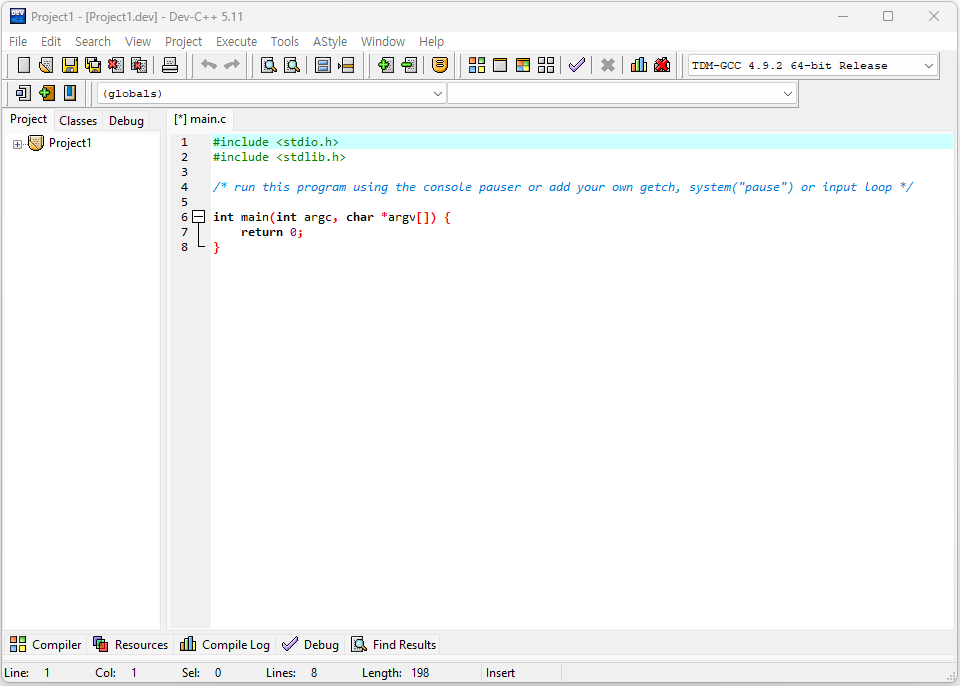Click the 'Length: 198' status bar entry
960x686 pixels.
pos(396,673)
